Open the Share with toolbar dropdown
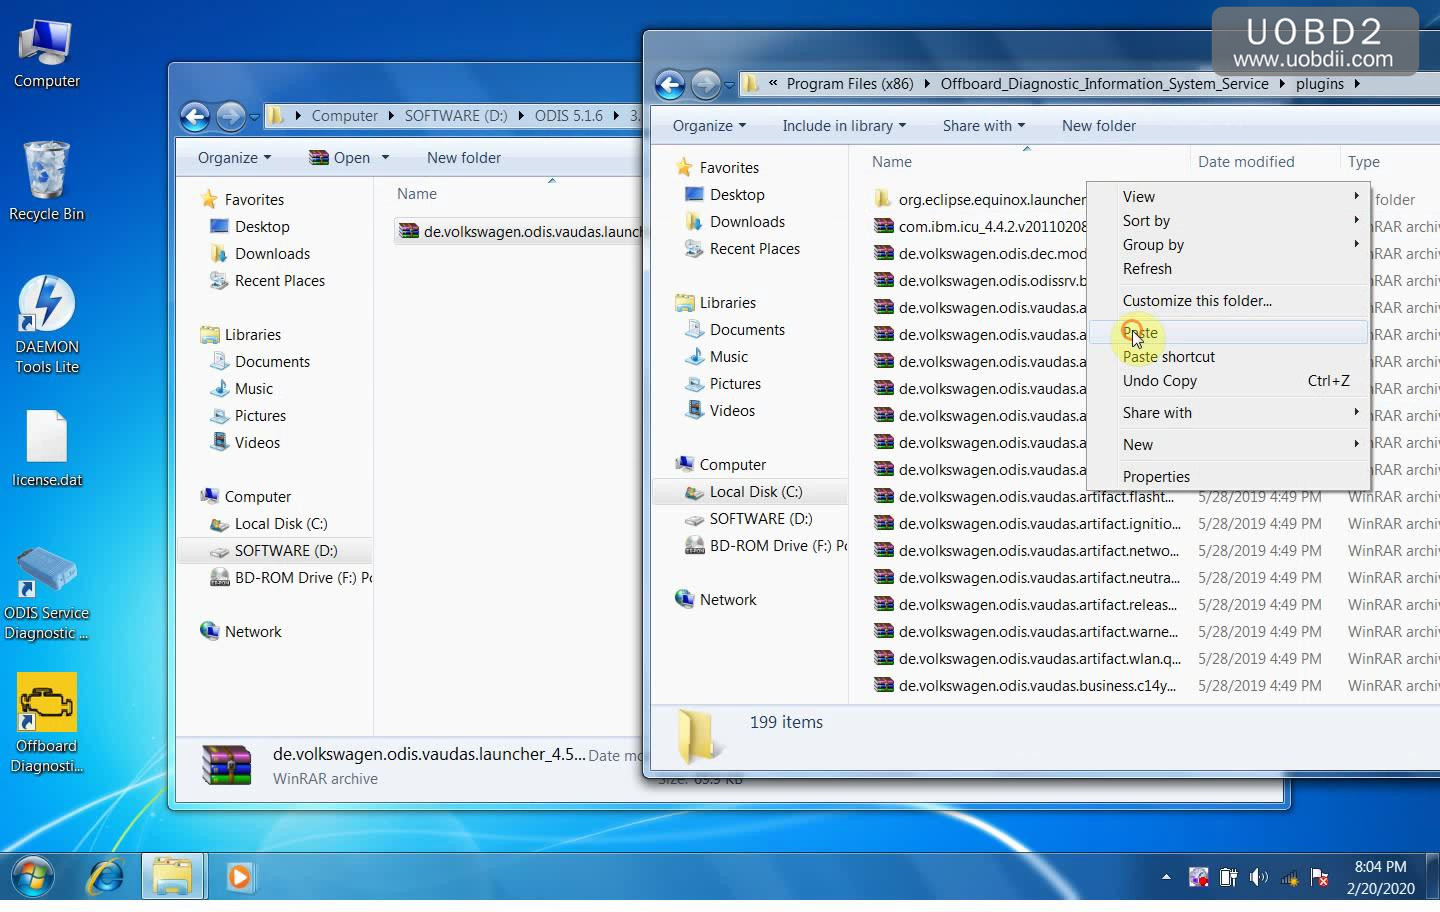The height and width of the screenshot is (912, 1440). point(982,126)
